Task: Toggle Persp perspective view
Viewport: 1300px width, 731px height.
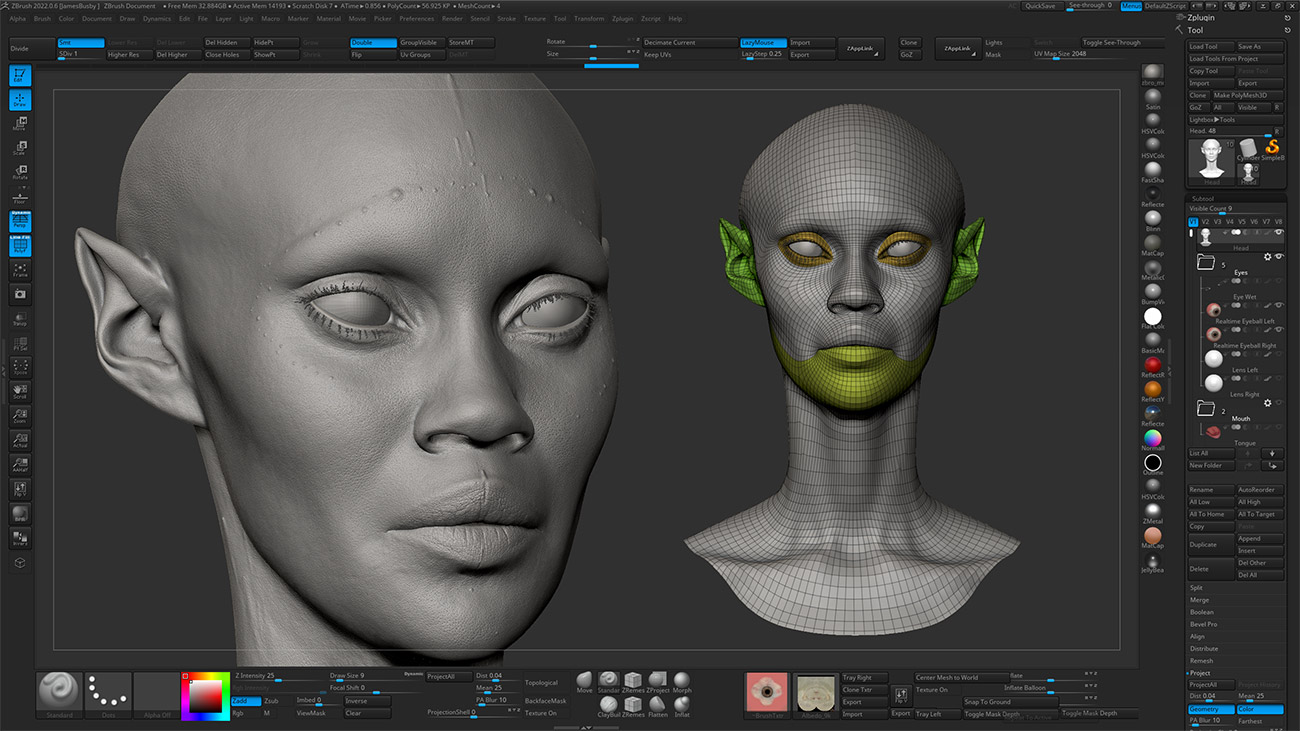Action: tap(20, 221)
